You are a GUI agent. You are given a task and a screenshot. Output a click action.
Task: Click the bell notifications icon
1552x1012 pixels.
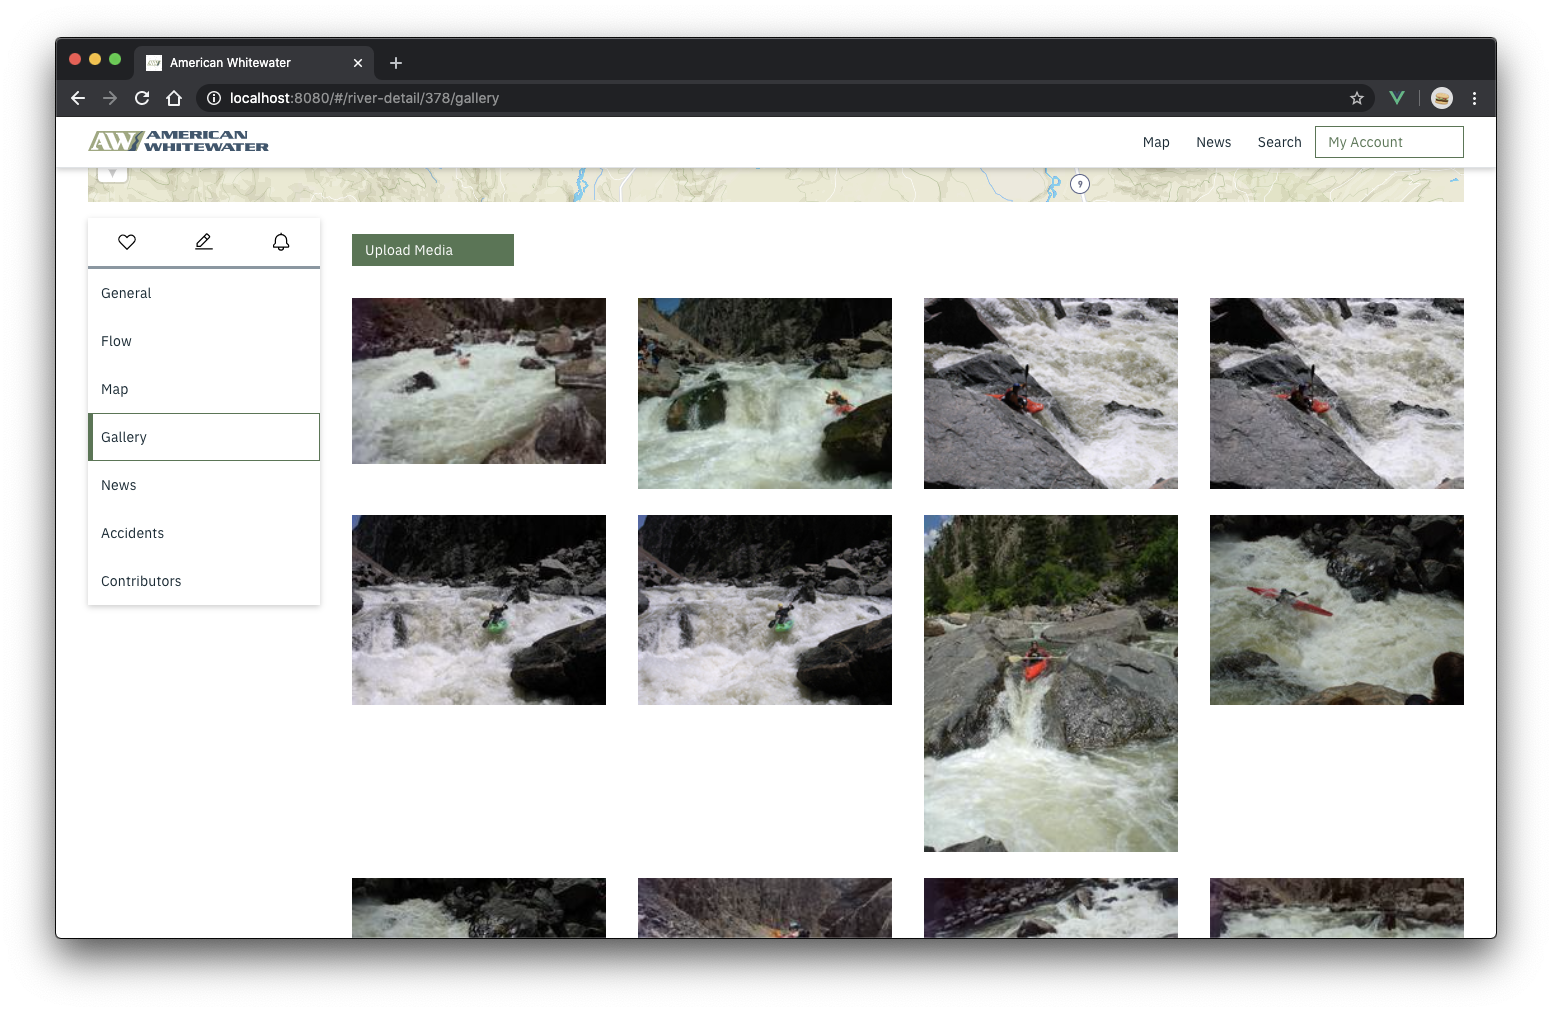coord(281,242)
